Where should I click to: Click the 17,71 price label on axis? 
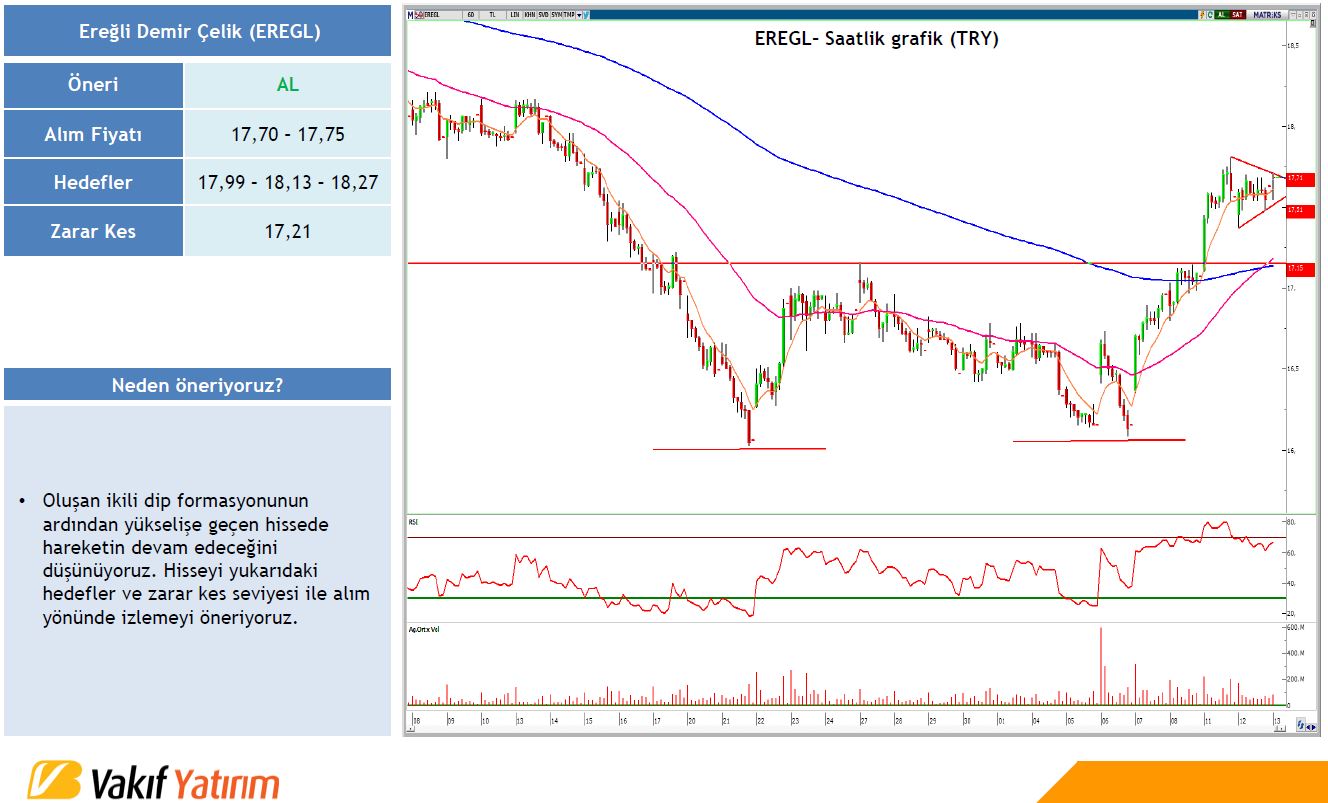pos(1299,179)
